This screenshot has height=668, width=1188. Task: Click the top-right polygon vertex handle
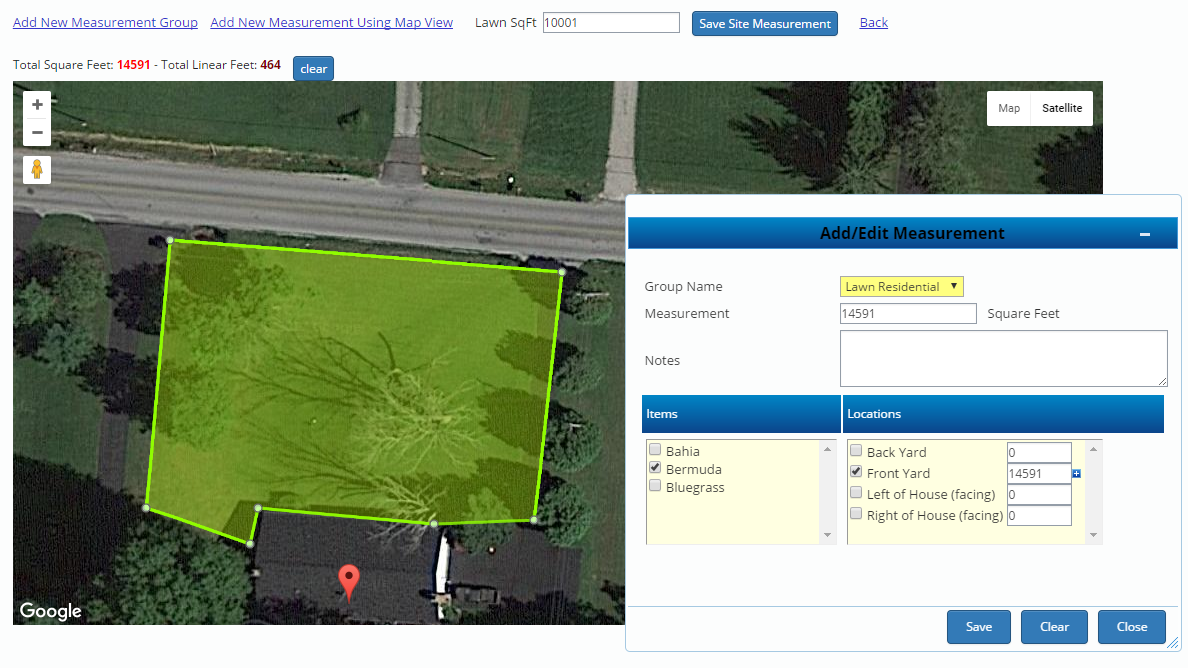561,271
